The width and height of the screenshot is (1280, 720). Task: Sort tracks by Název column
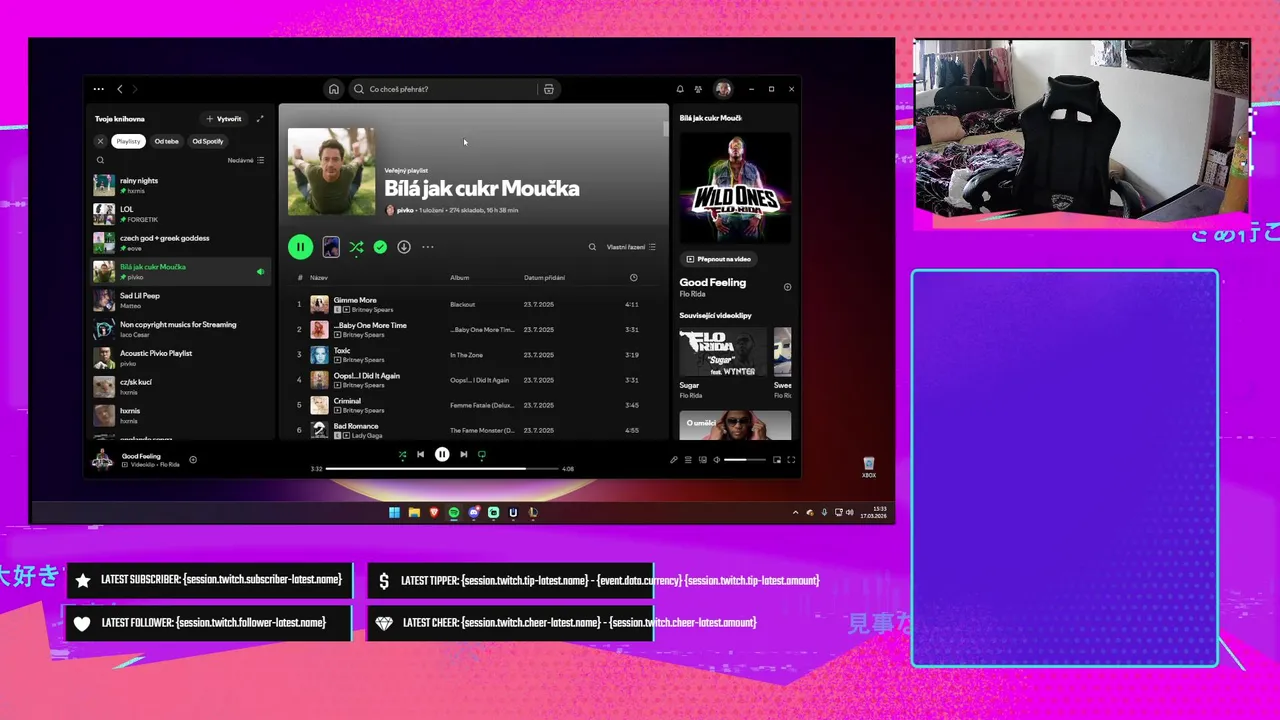click(319, 277)
